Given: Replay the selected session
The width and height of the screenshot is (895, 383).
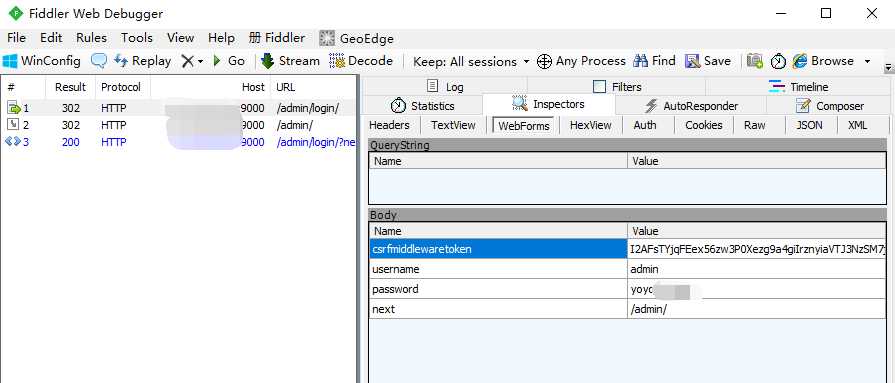Looking at the screenshot, I should 142,61.
